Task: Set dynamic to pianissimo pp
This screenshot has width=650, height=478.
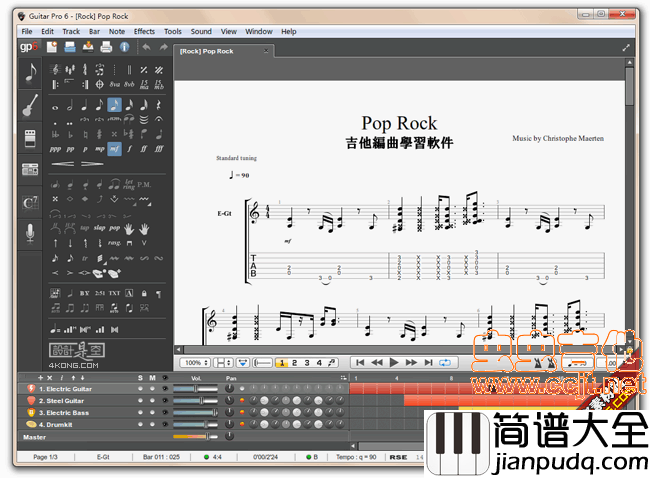Action: (70, 149)
